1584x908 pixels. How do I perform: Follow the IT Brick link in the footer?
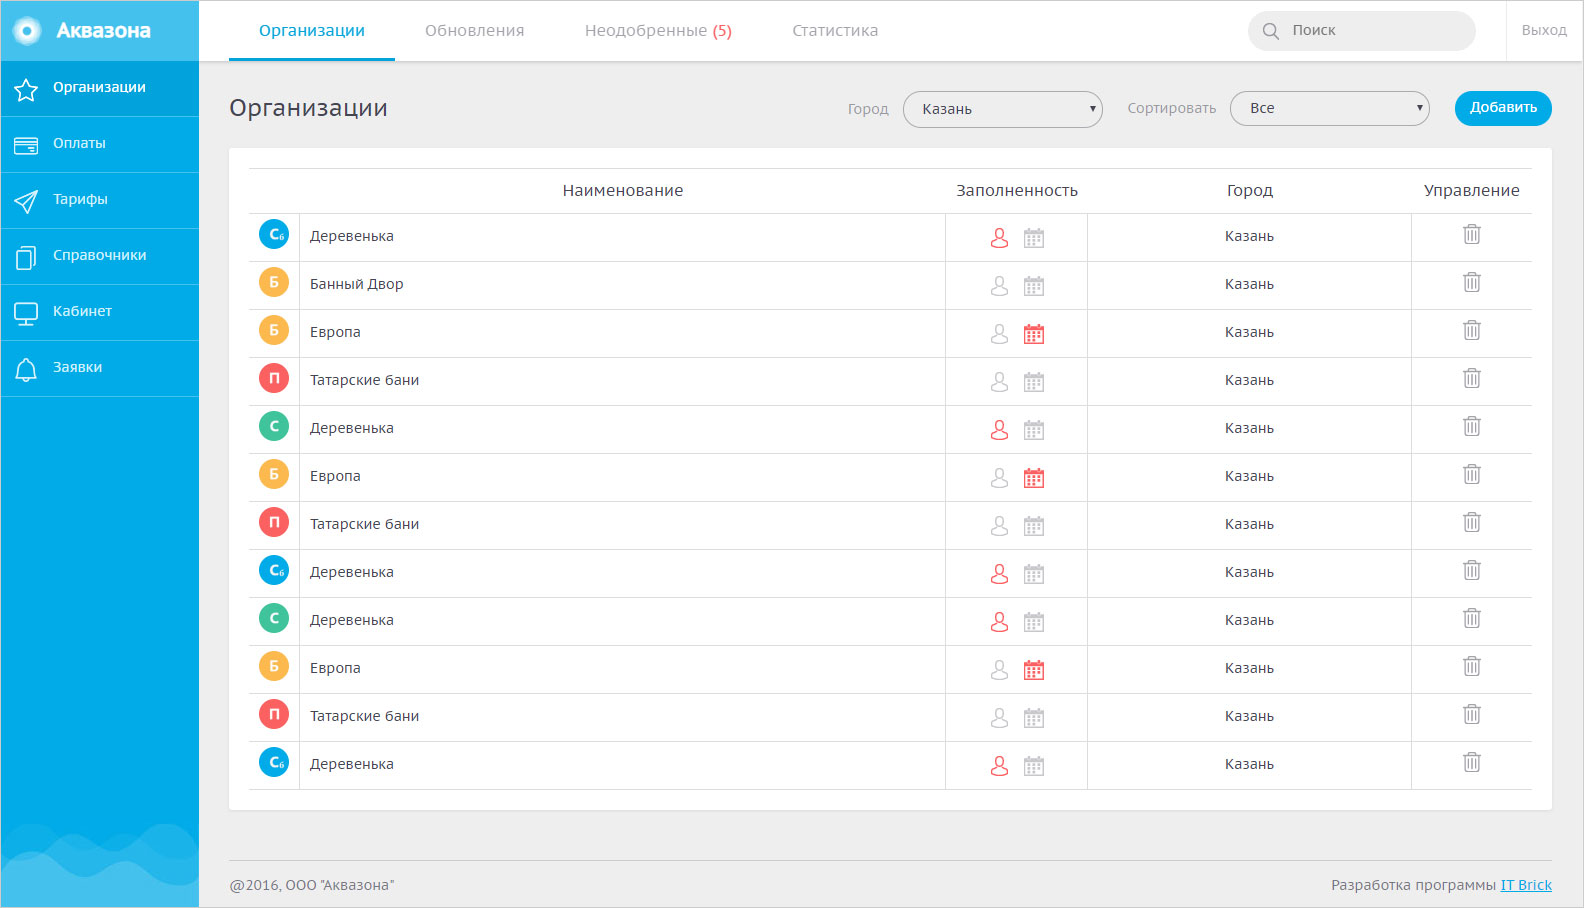pyautogui.click(x=1526, y=885)
